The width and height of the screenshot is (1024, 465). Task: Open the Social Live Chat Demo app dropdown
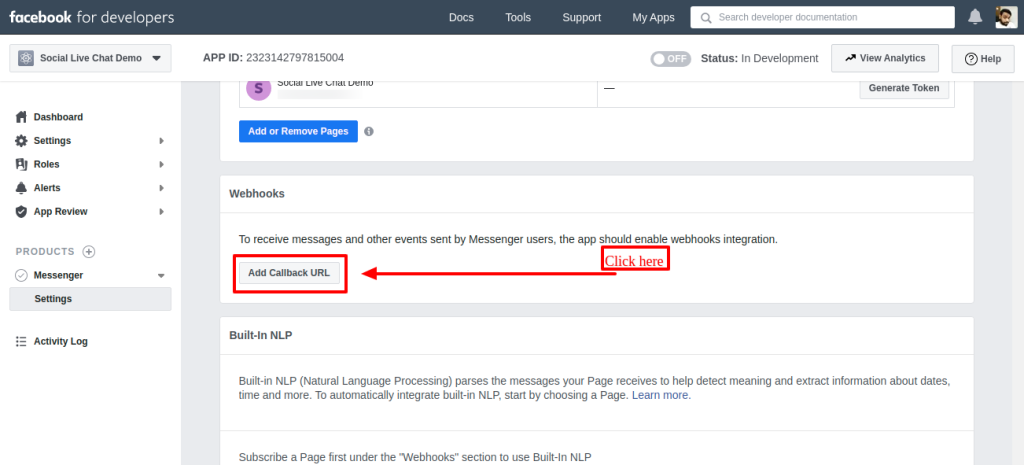tap(90, 58)
